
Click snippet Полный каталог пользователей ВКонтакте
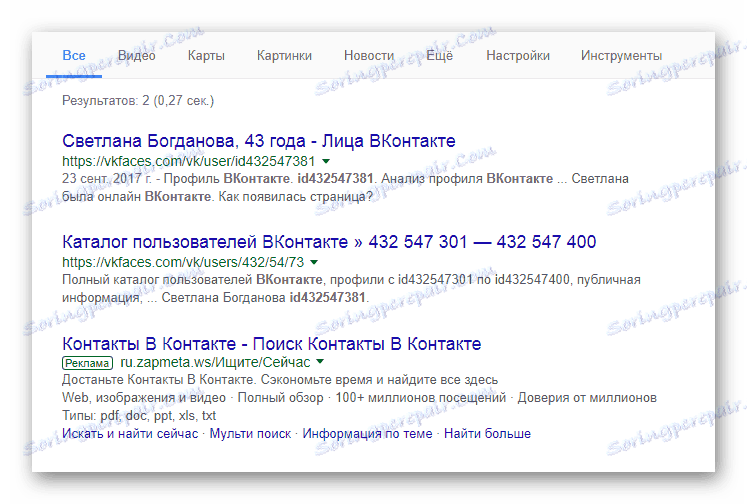192,280
